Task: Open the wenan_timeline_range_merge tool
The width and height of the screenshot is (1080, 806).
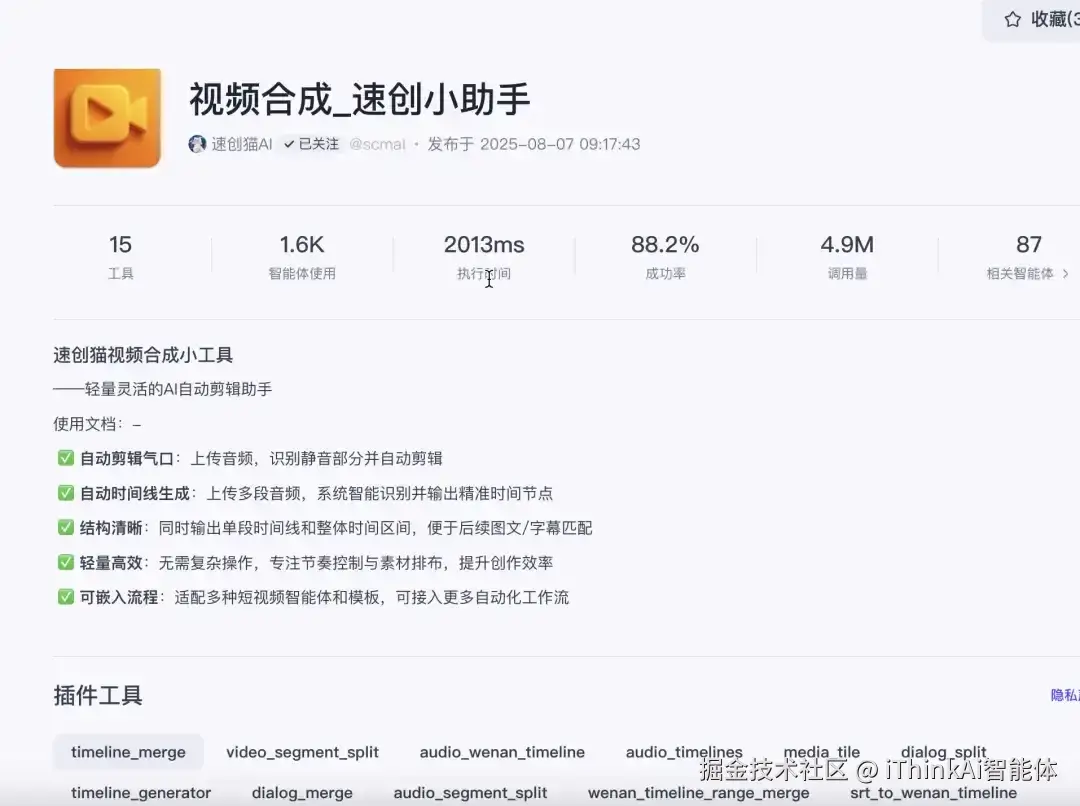Action: [698, 793]
